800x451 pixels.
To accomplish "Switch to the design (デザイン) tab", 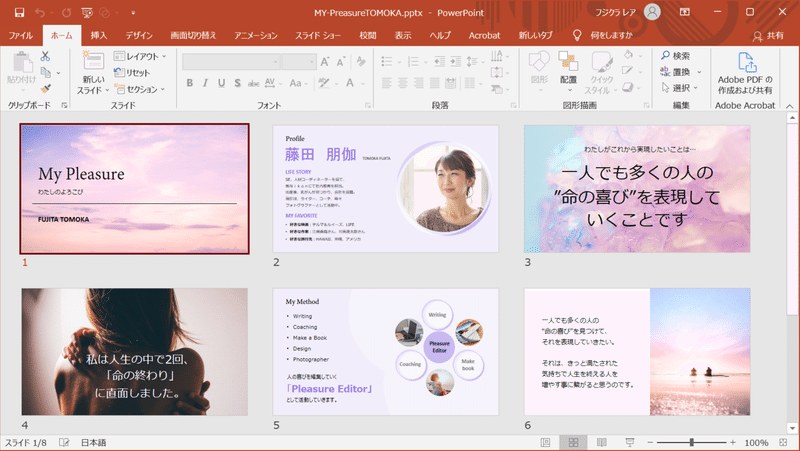I will (139, 35).
